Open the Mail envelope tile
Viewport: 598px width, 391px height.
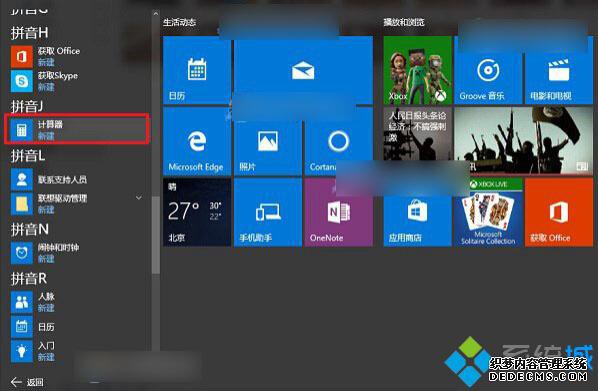[303, 70]
